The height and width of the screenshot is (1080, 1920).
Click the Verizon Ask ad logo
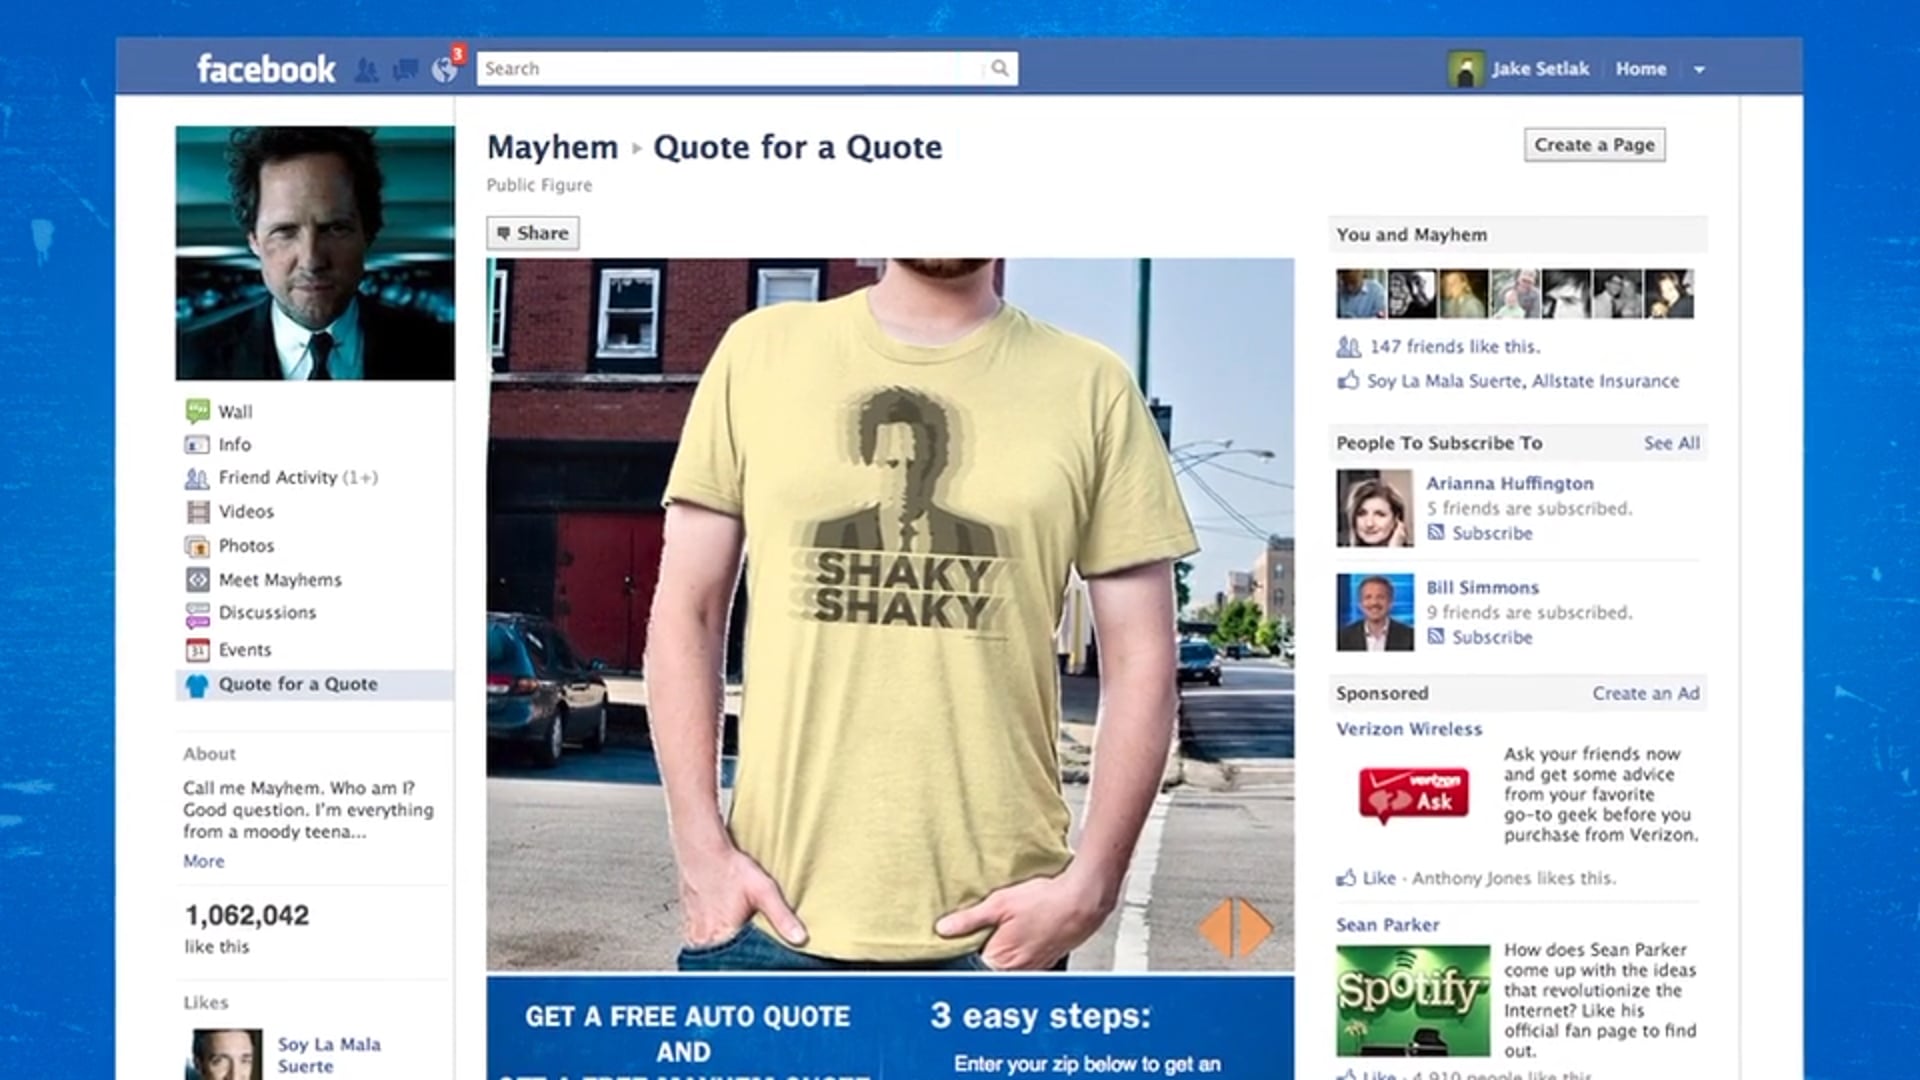1413,795
